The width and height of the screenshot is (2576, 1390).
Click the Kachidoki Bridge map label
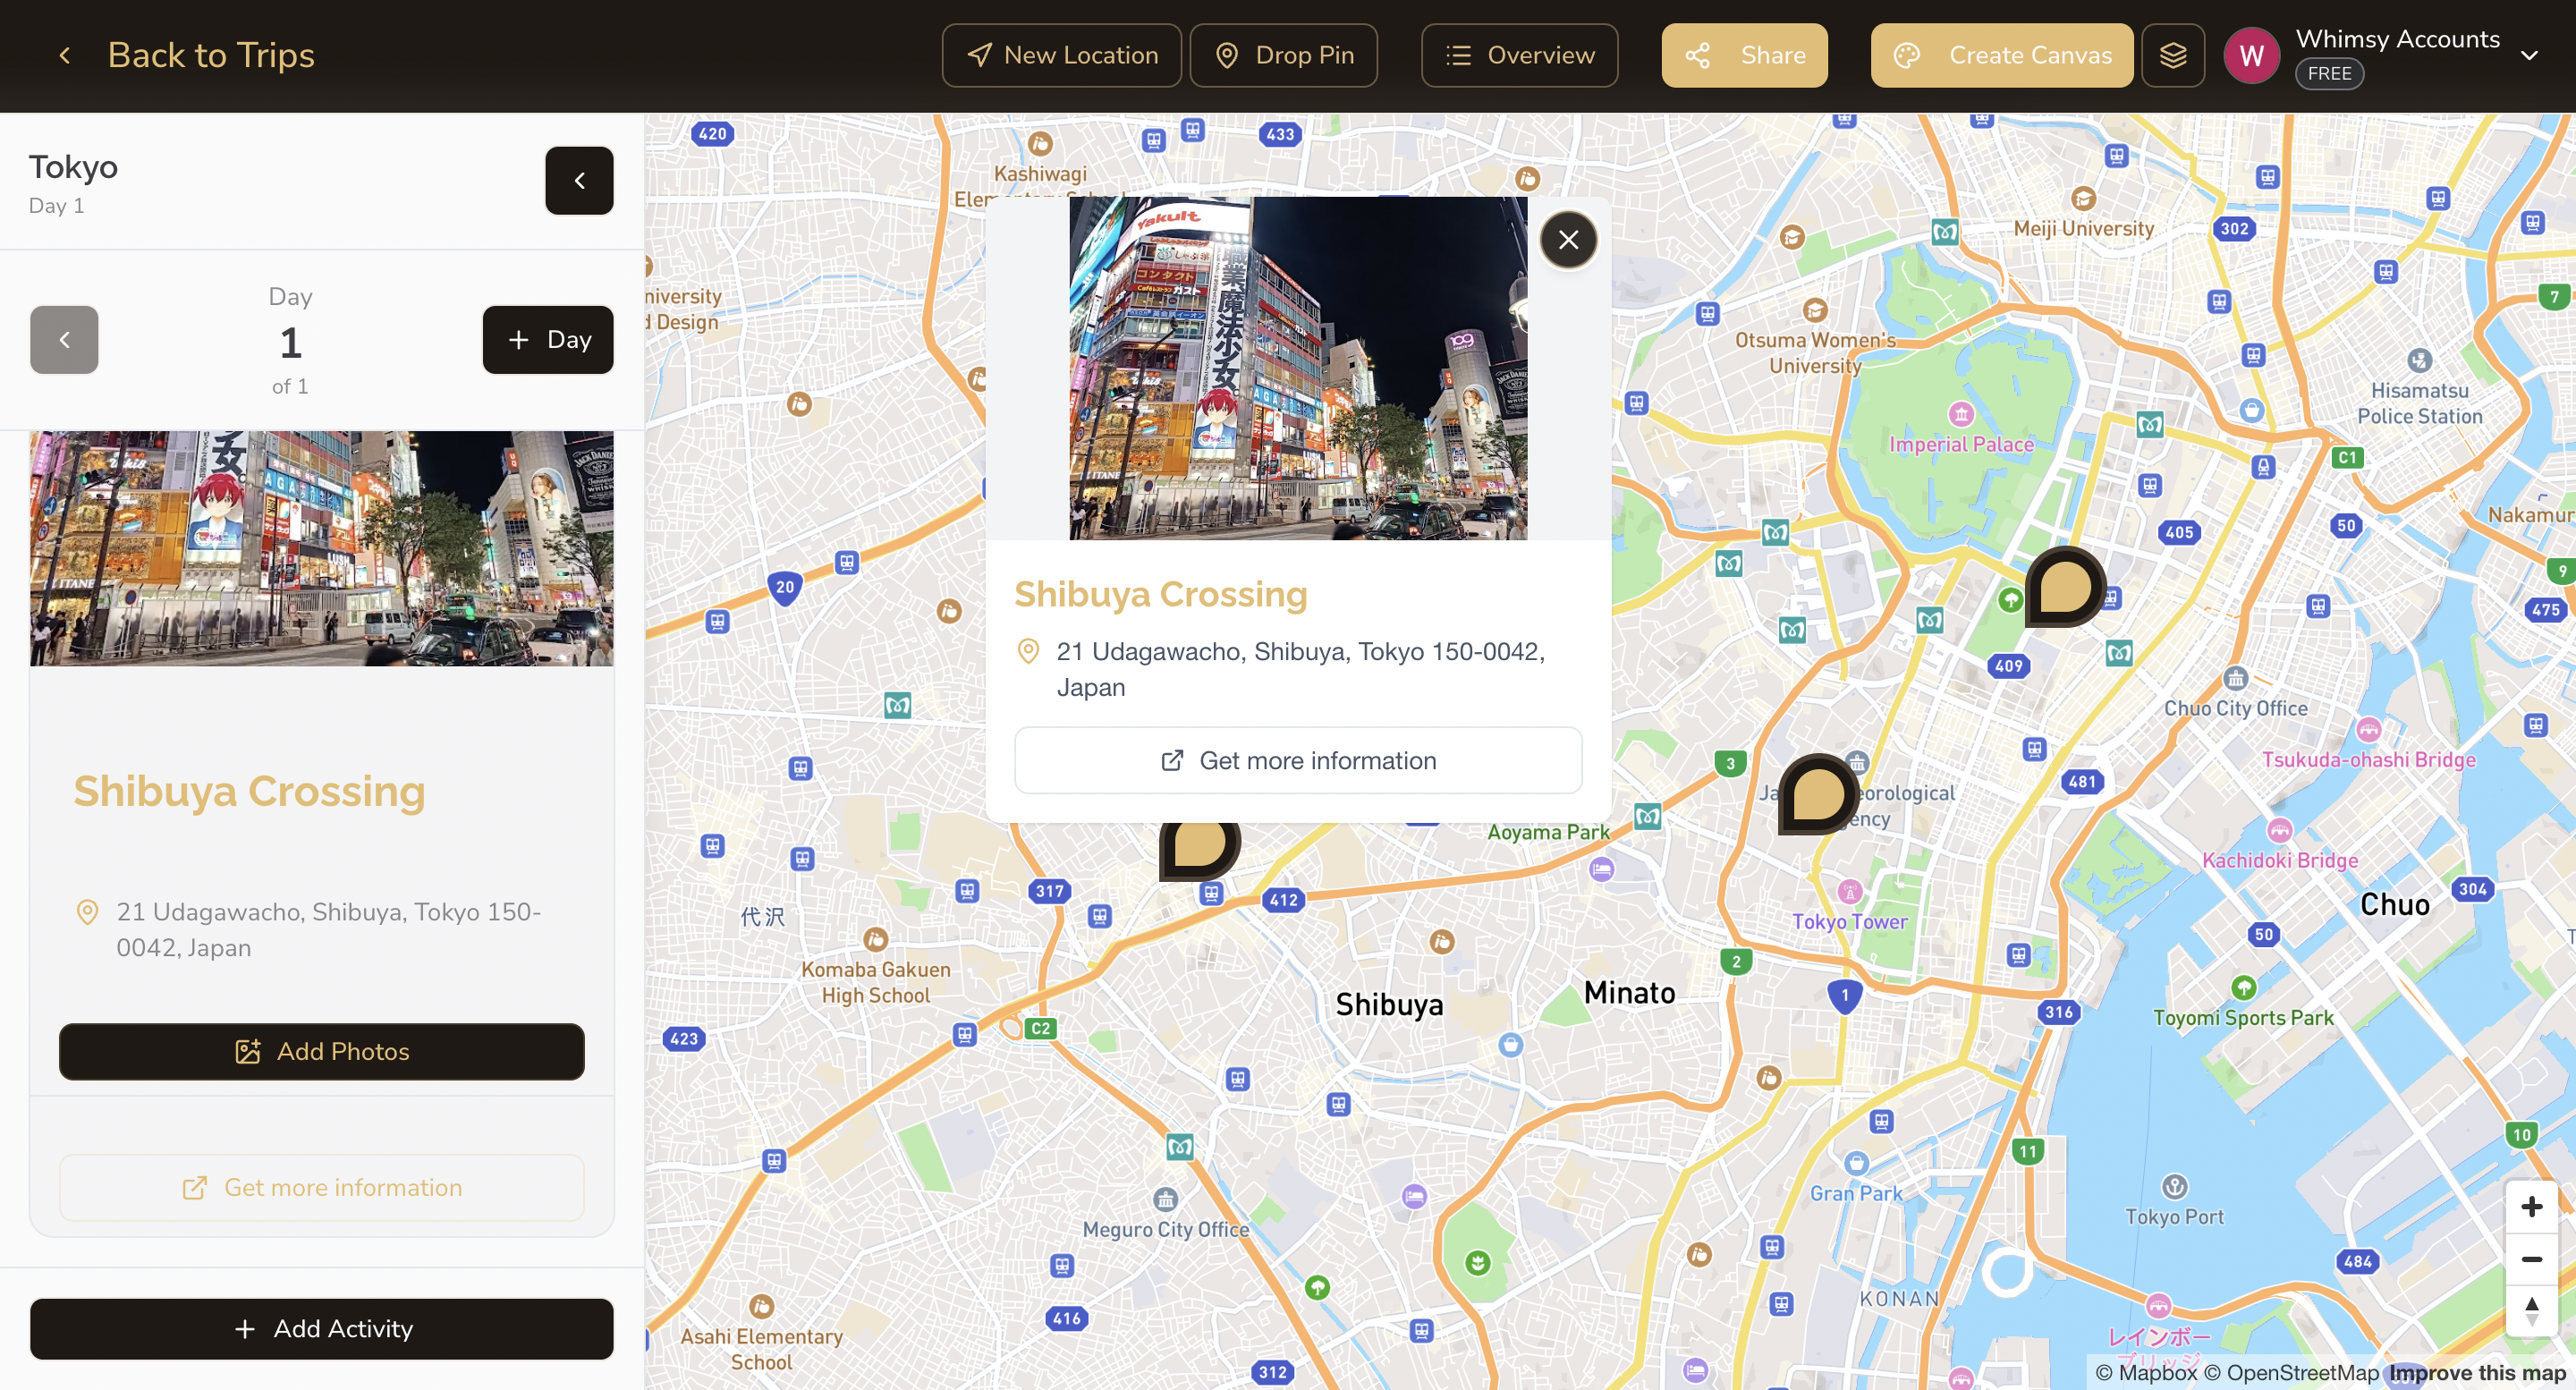click(x=2280, y=860)
